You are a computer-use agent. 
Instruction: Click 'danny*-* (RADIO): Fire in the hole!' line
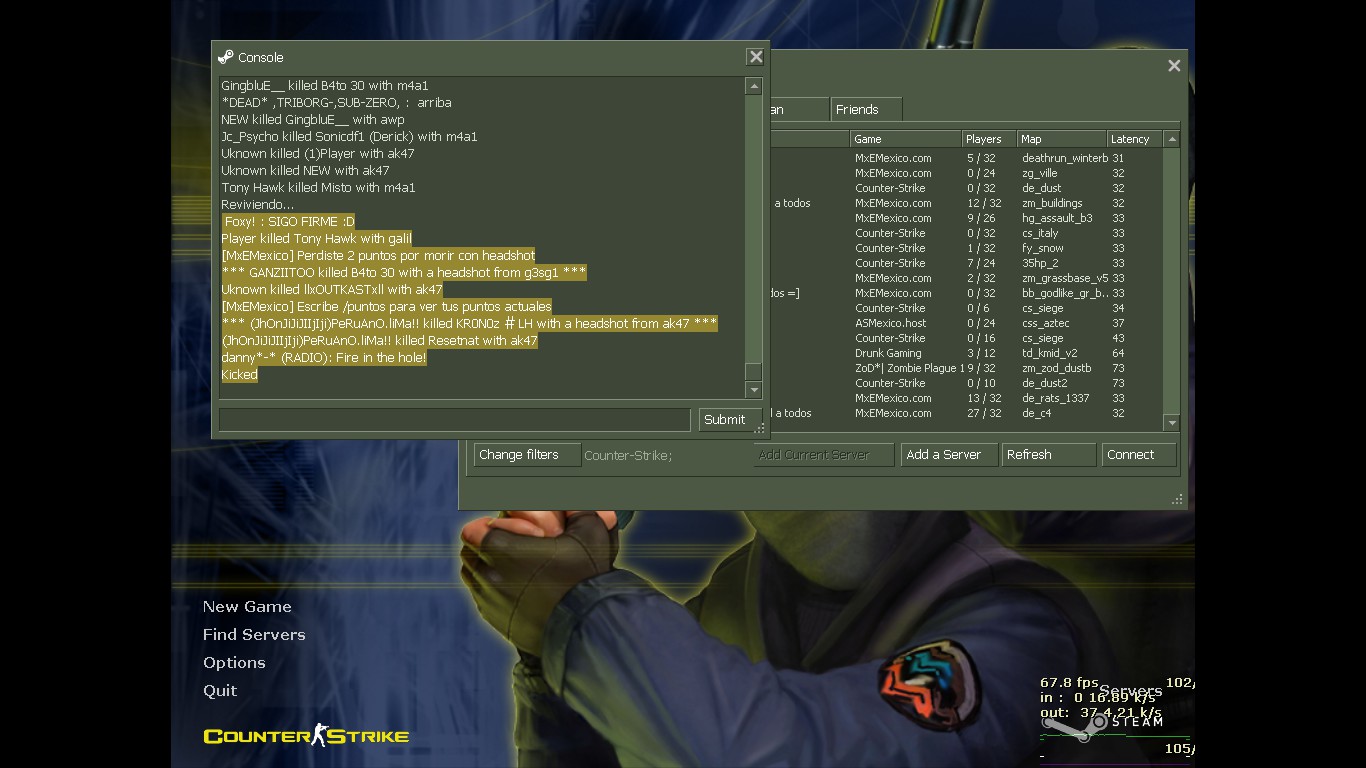pos(324,358)
